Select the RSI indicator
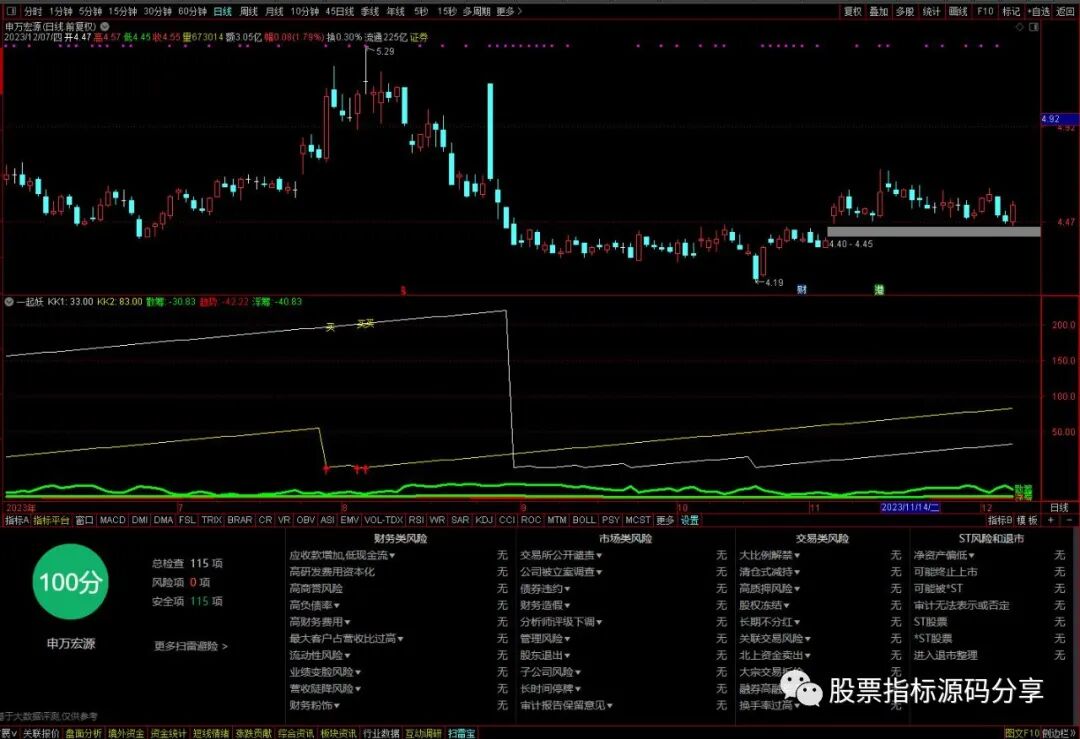 click(416, 520)
